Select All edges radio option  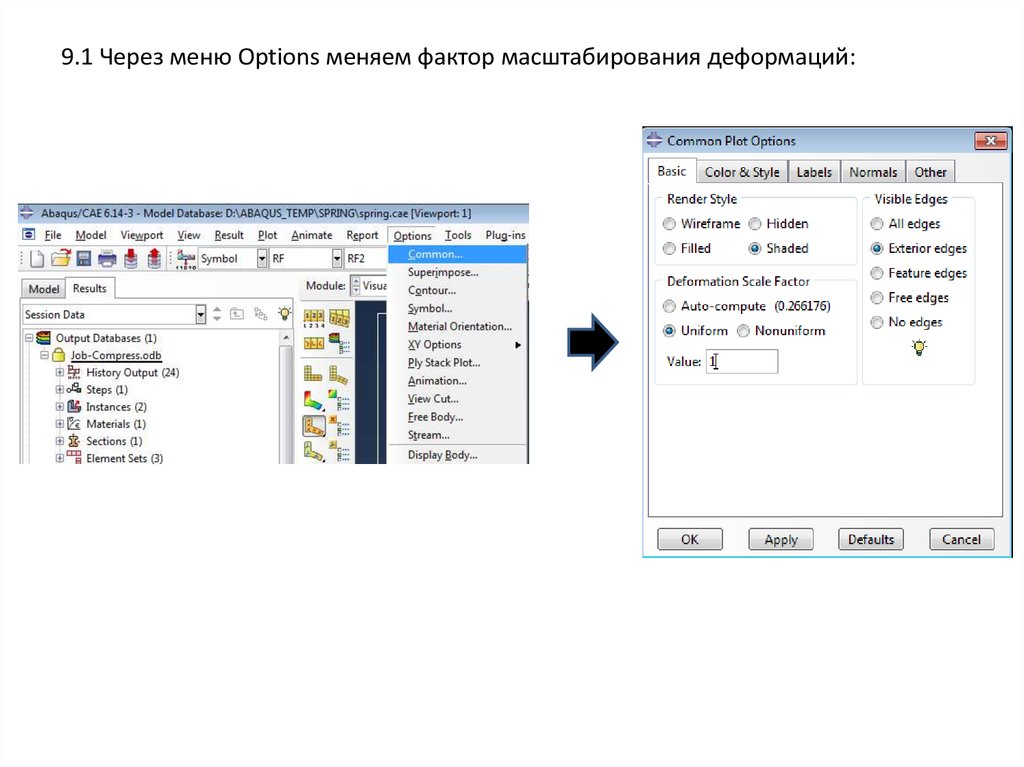pyautogui.click(x=877, y=224)
